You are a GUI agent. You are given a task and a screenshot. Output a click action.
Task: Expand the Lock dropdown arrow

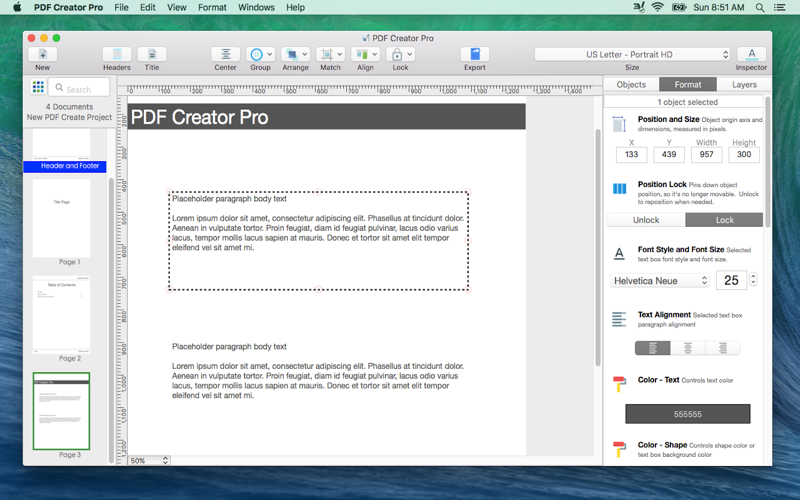[410, 54]
